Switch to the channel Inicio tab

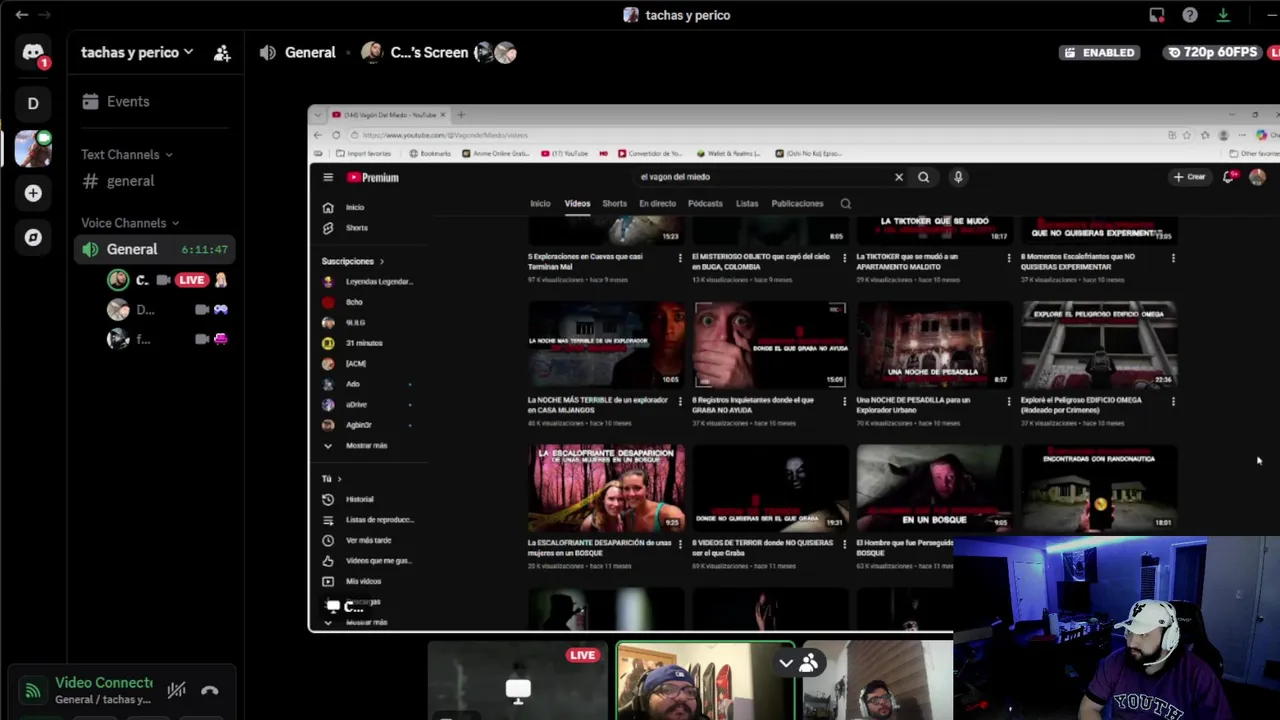coord(540,204)
